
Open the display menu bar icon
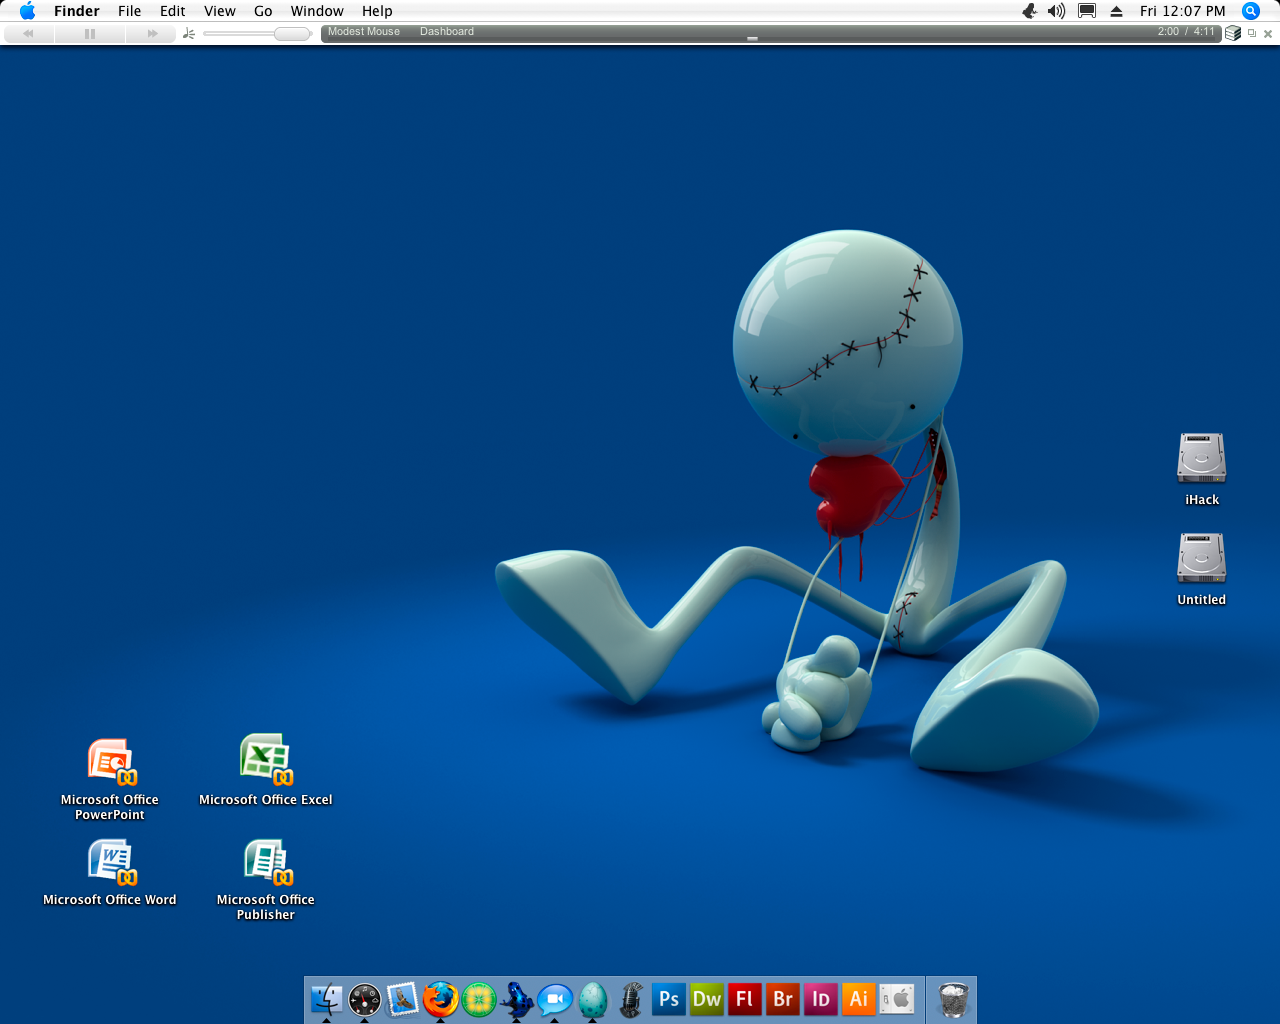click(x=1087, y=11)
